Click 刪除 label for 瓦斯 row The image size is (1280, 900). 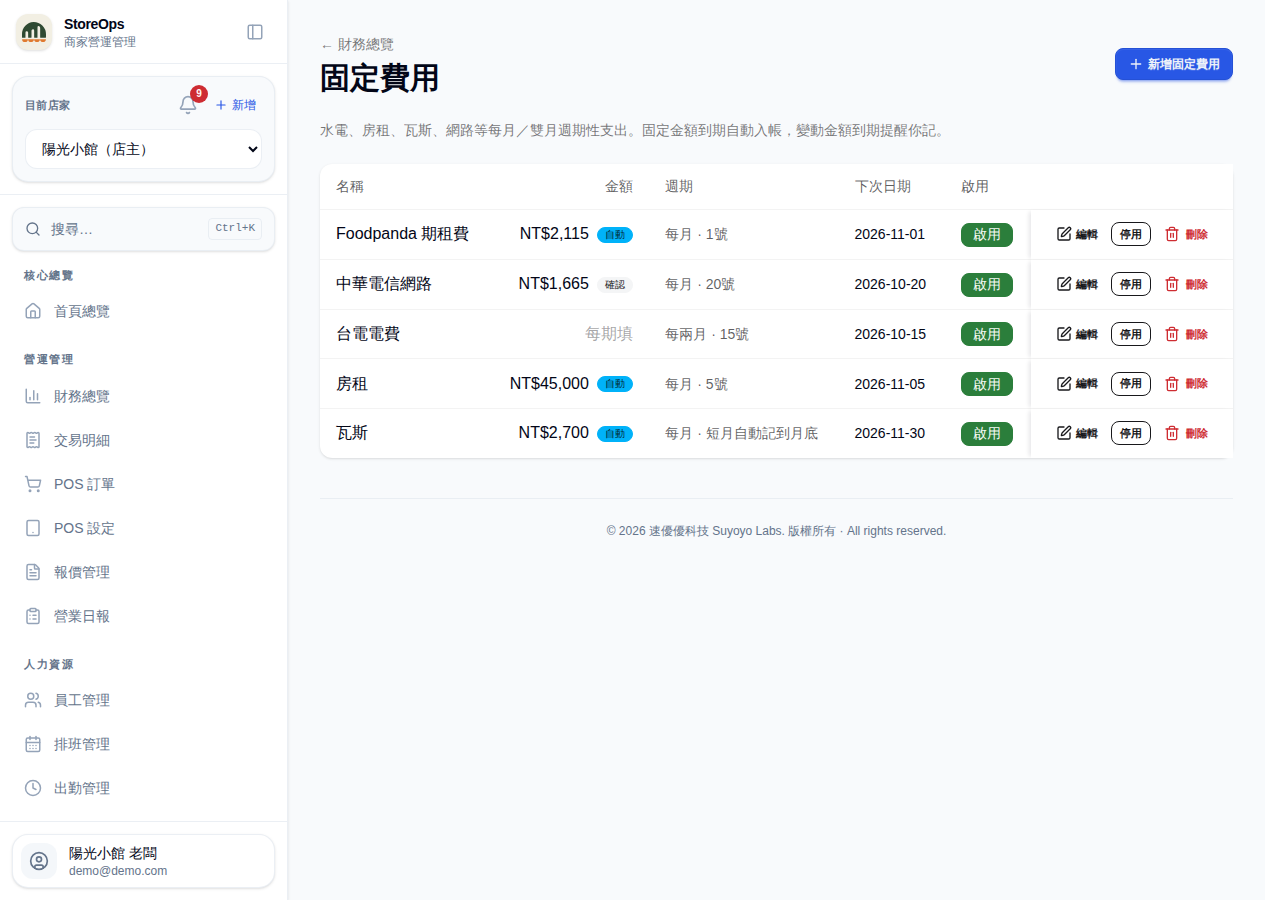[1196, 433]
